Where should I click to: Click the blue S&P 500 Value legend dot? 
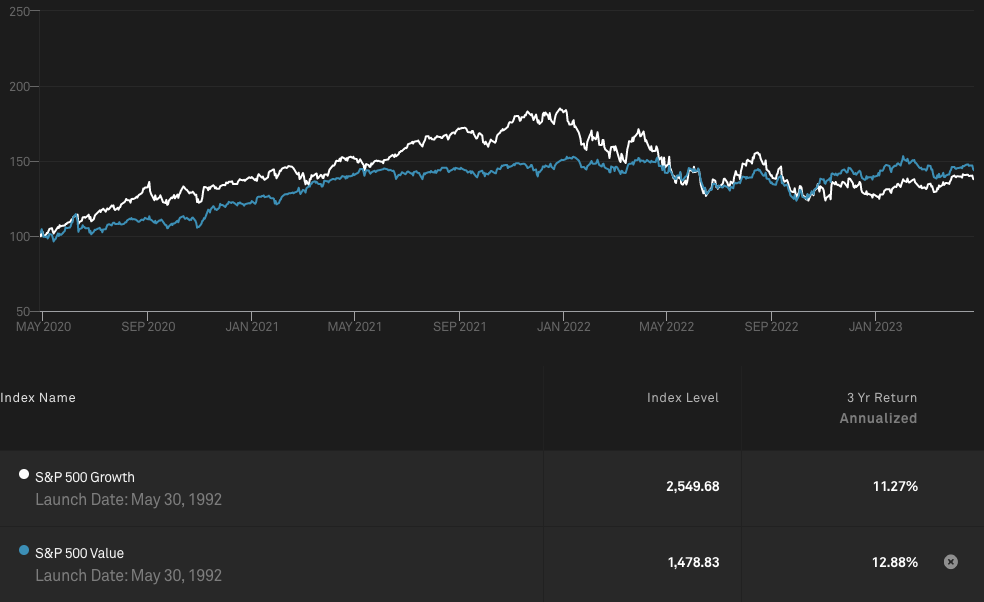click(x=24, y=551)
